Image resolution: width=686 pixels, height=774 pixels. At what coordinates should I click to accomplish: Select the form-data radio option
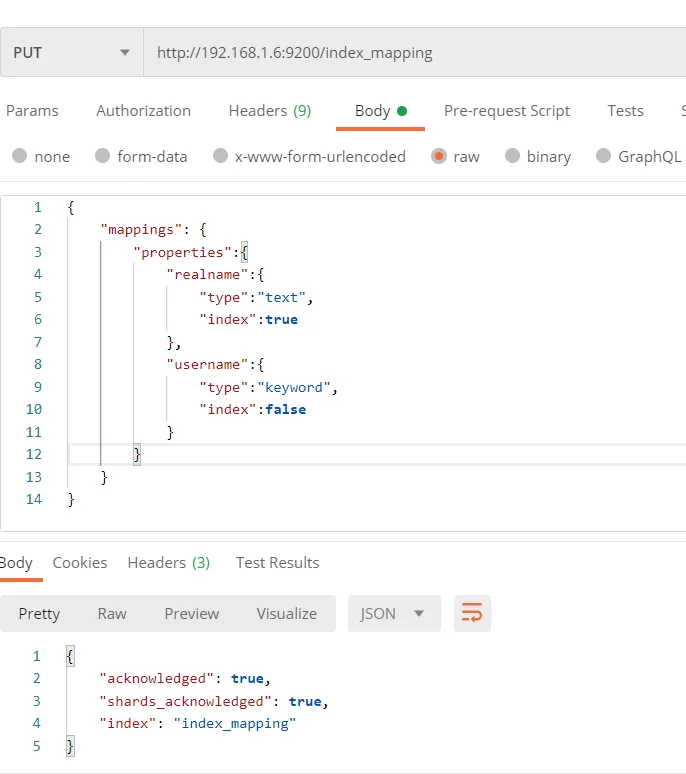tap(103, 156)
